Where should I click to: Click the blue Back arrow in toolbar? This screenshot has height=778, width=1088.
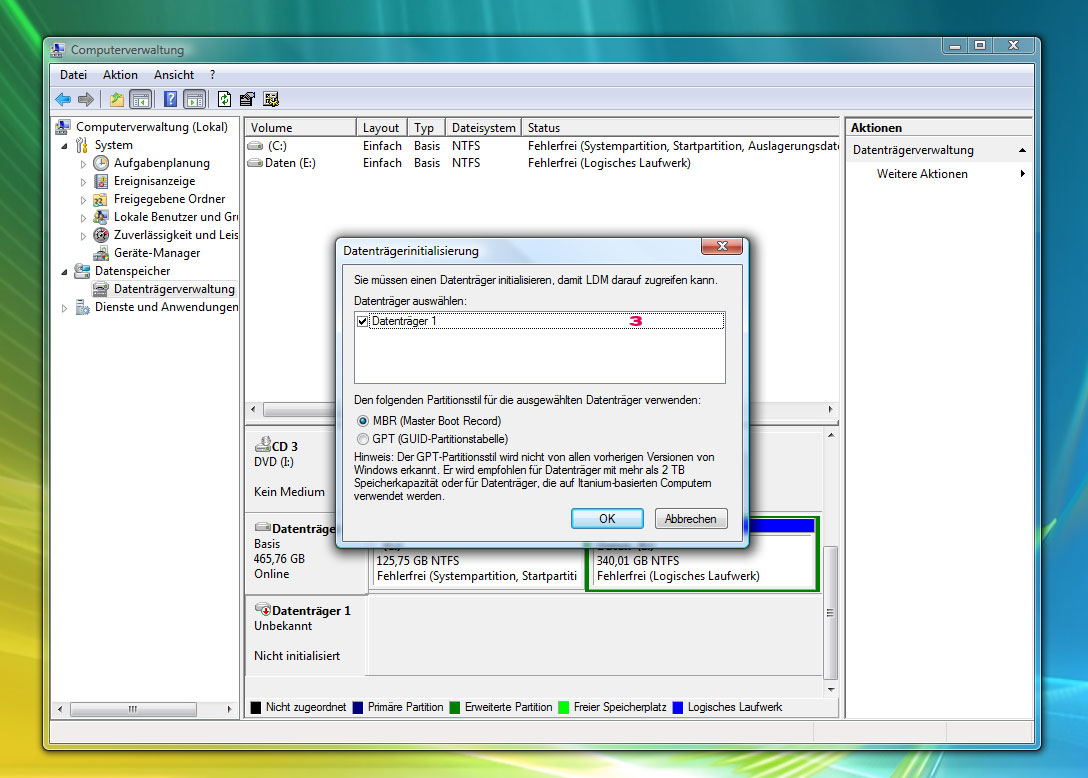(63, 99)
